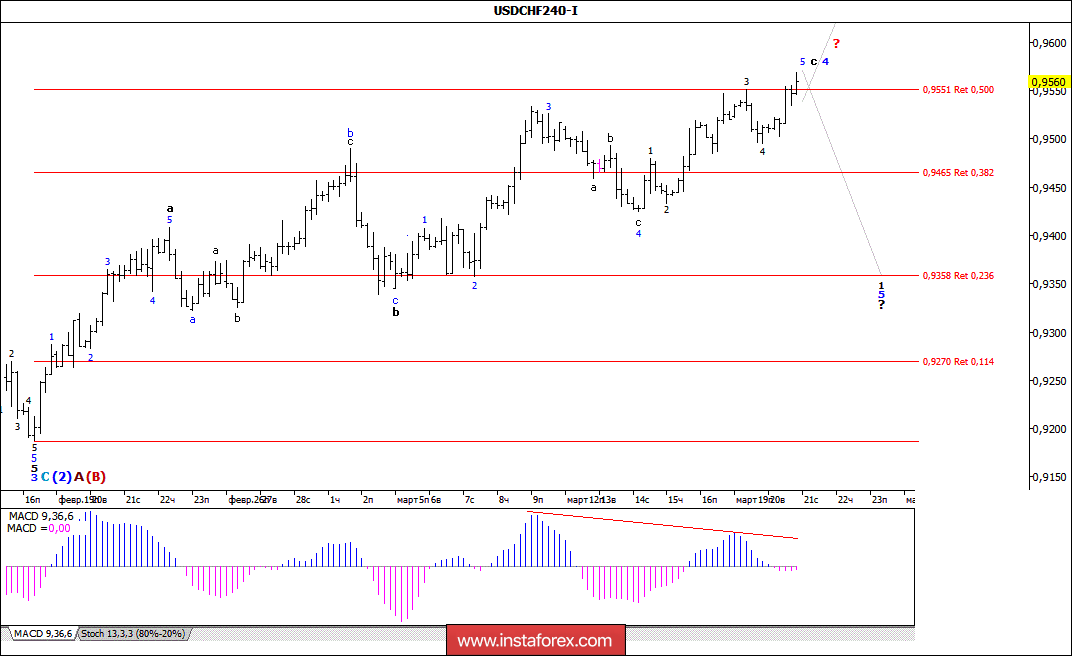The height and width of the screenshot is (656, 1072).
Task: Select the 0,9270 Ret 0,114 level label
Action: click(958, 361)
